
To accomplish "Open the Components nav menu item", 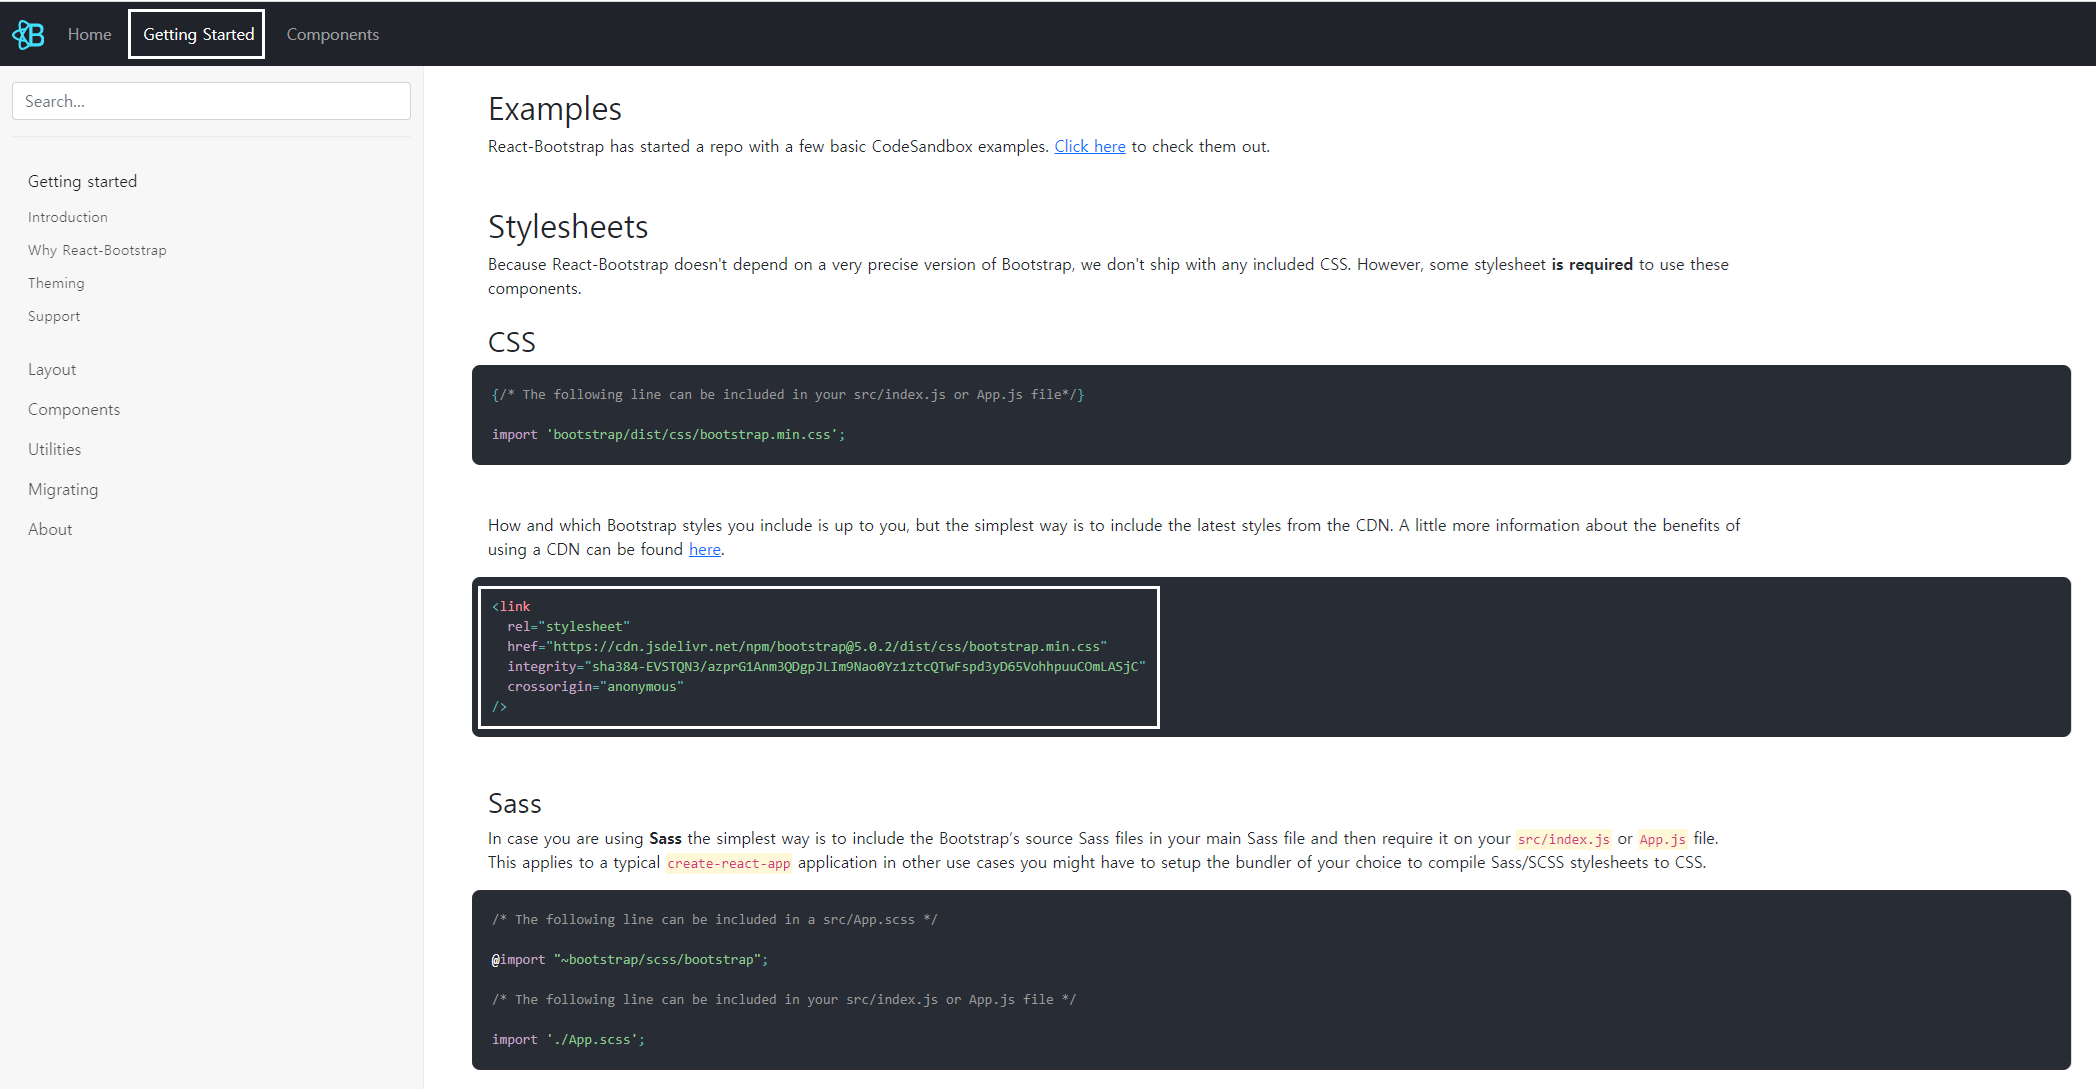I will 332,35.
